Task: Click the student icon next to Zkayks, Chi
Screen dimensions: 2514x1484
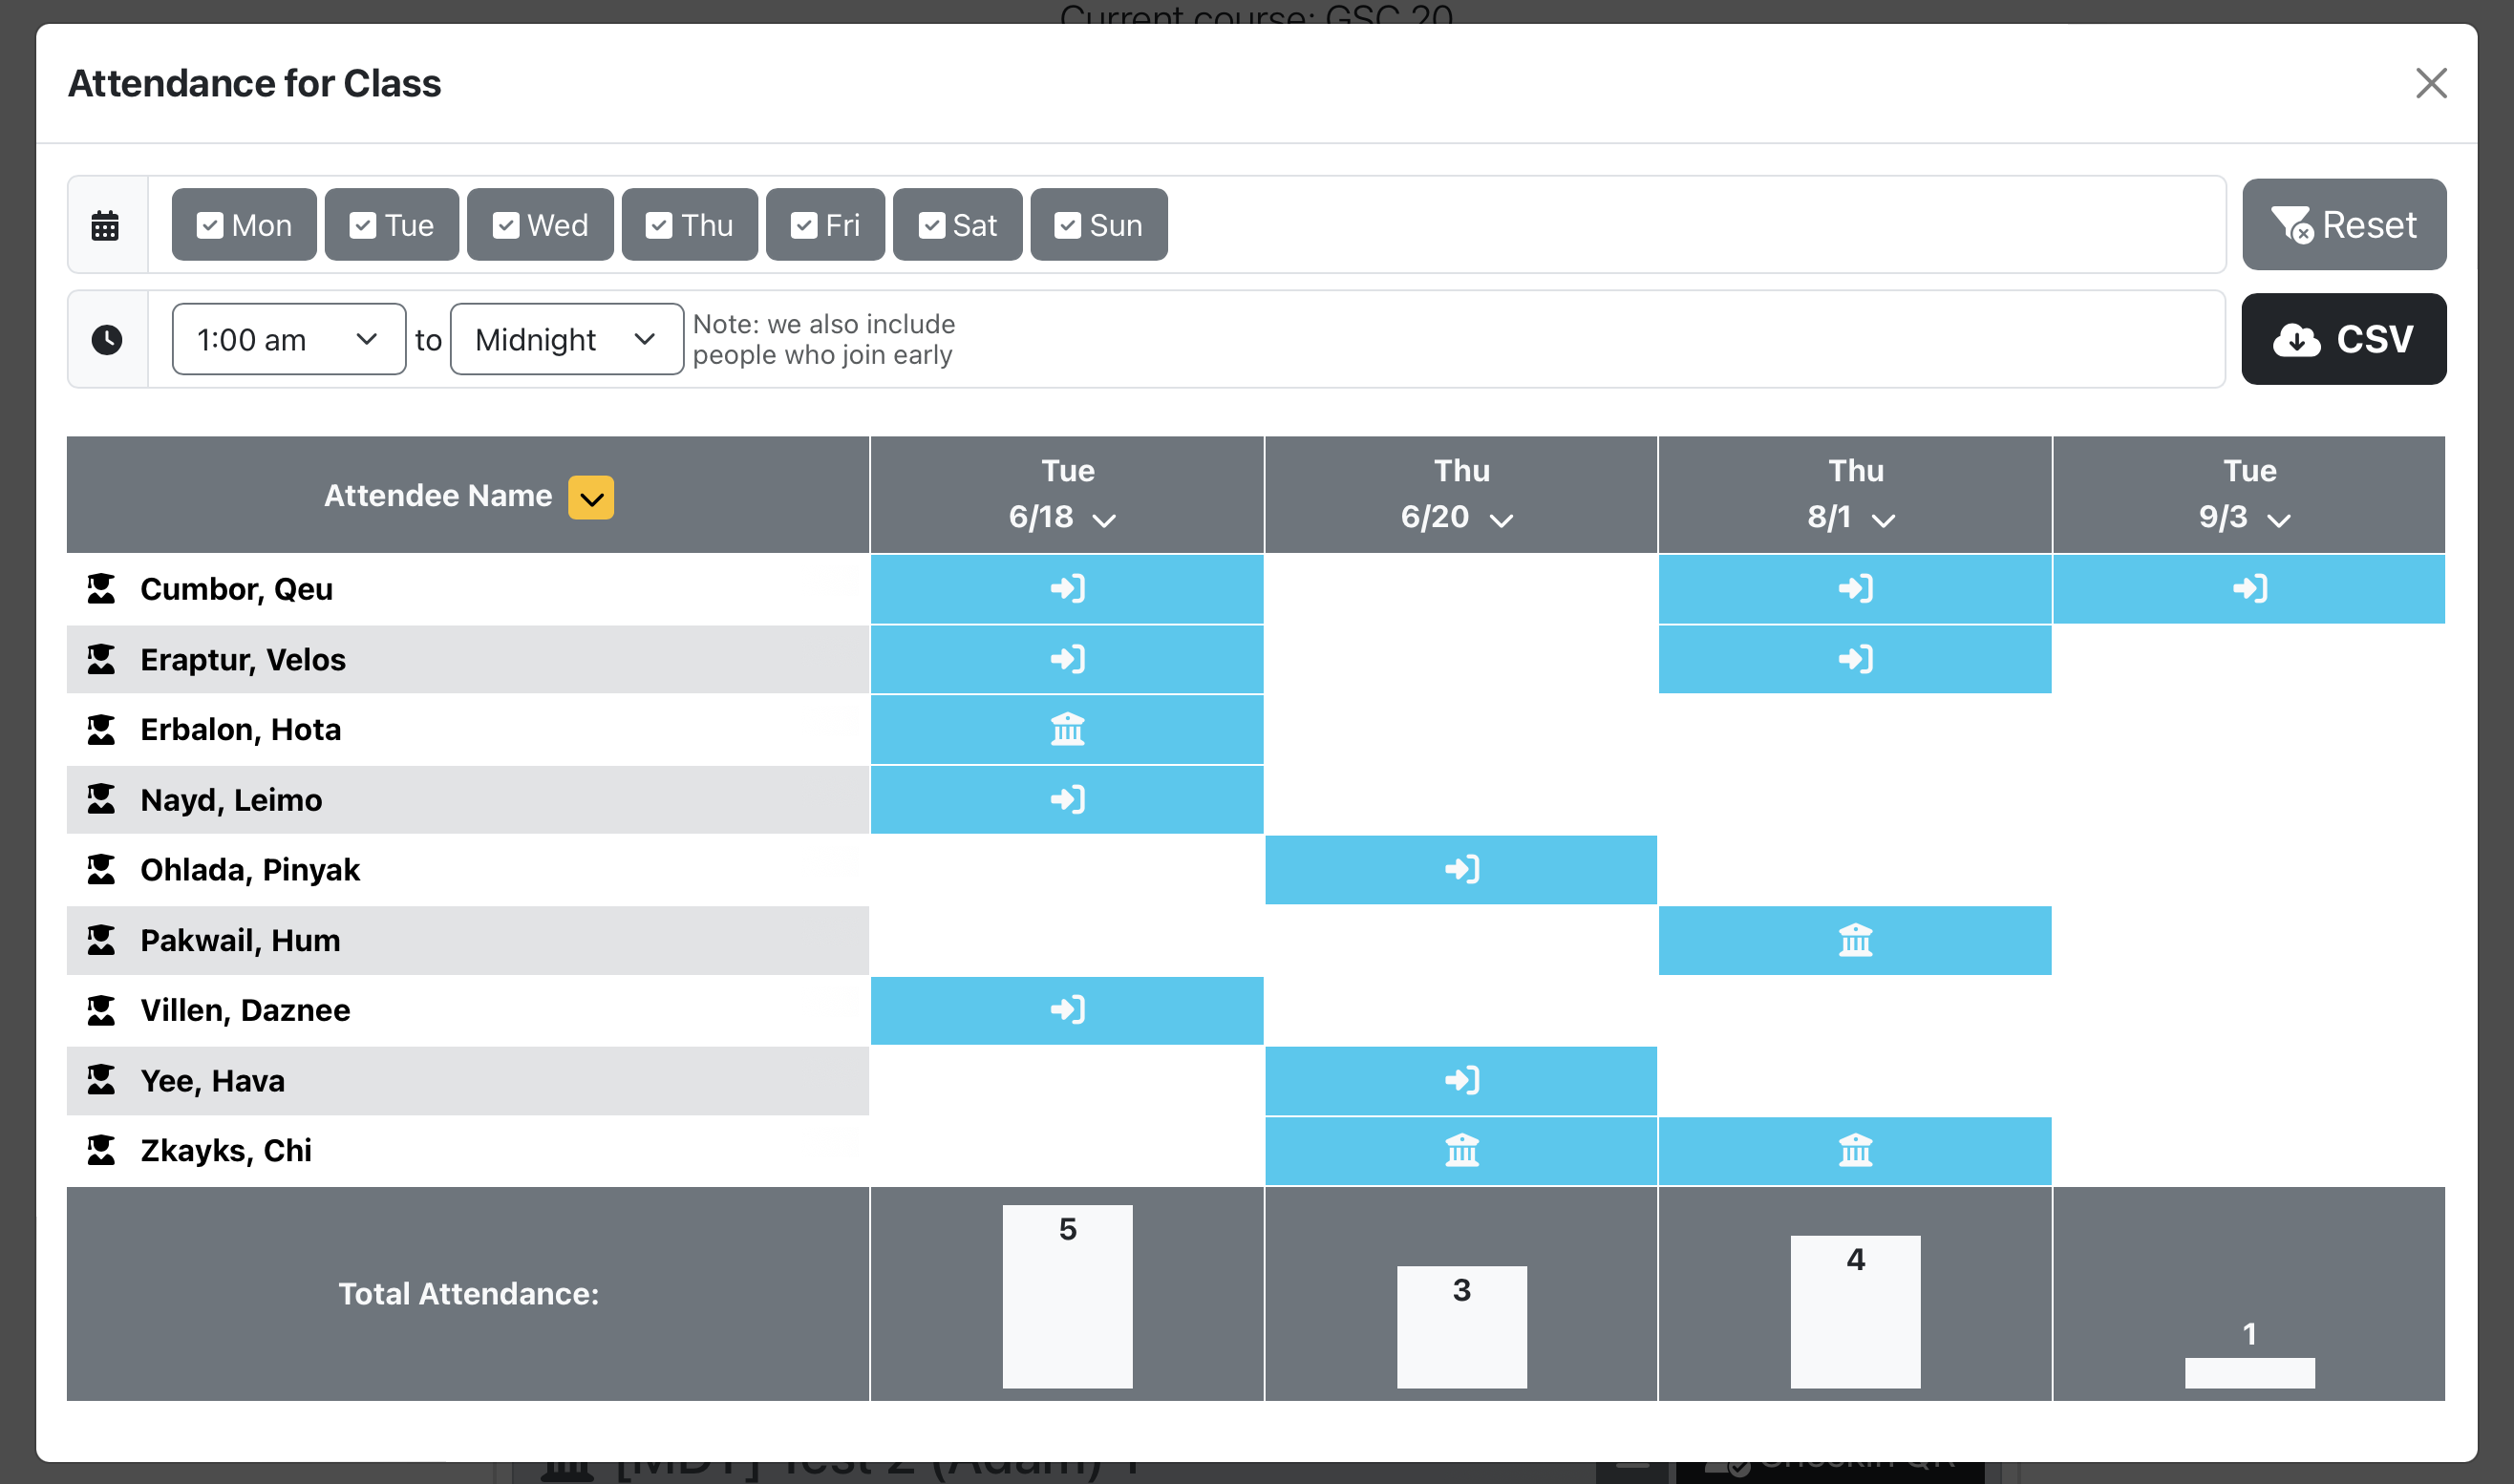Action: (x=101, y=1150)
